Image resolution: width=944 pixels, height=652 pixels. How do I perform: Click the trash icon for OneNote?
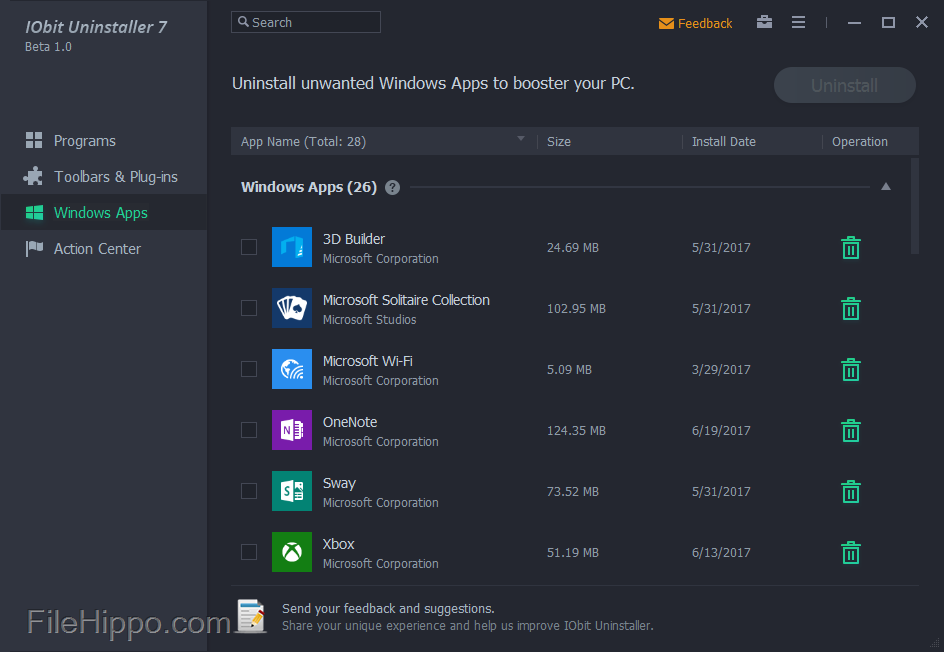point(851,430)
